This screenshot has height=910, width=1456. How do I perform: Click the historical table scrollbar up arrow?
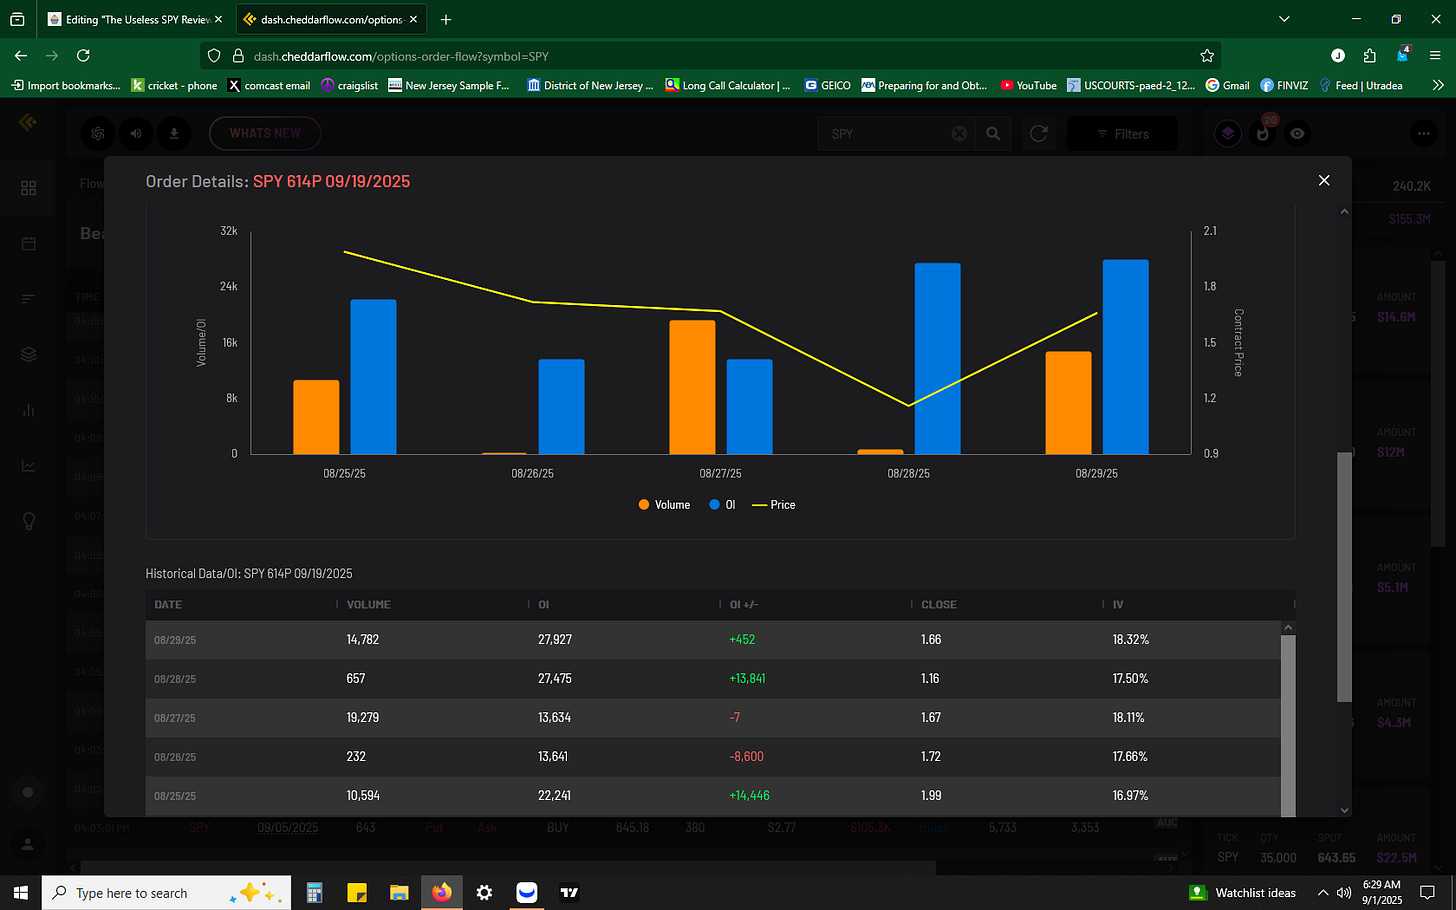coord(1288,628)
